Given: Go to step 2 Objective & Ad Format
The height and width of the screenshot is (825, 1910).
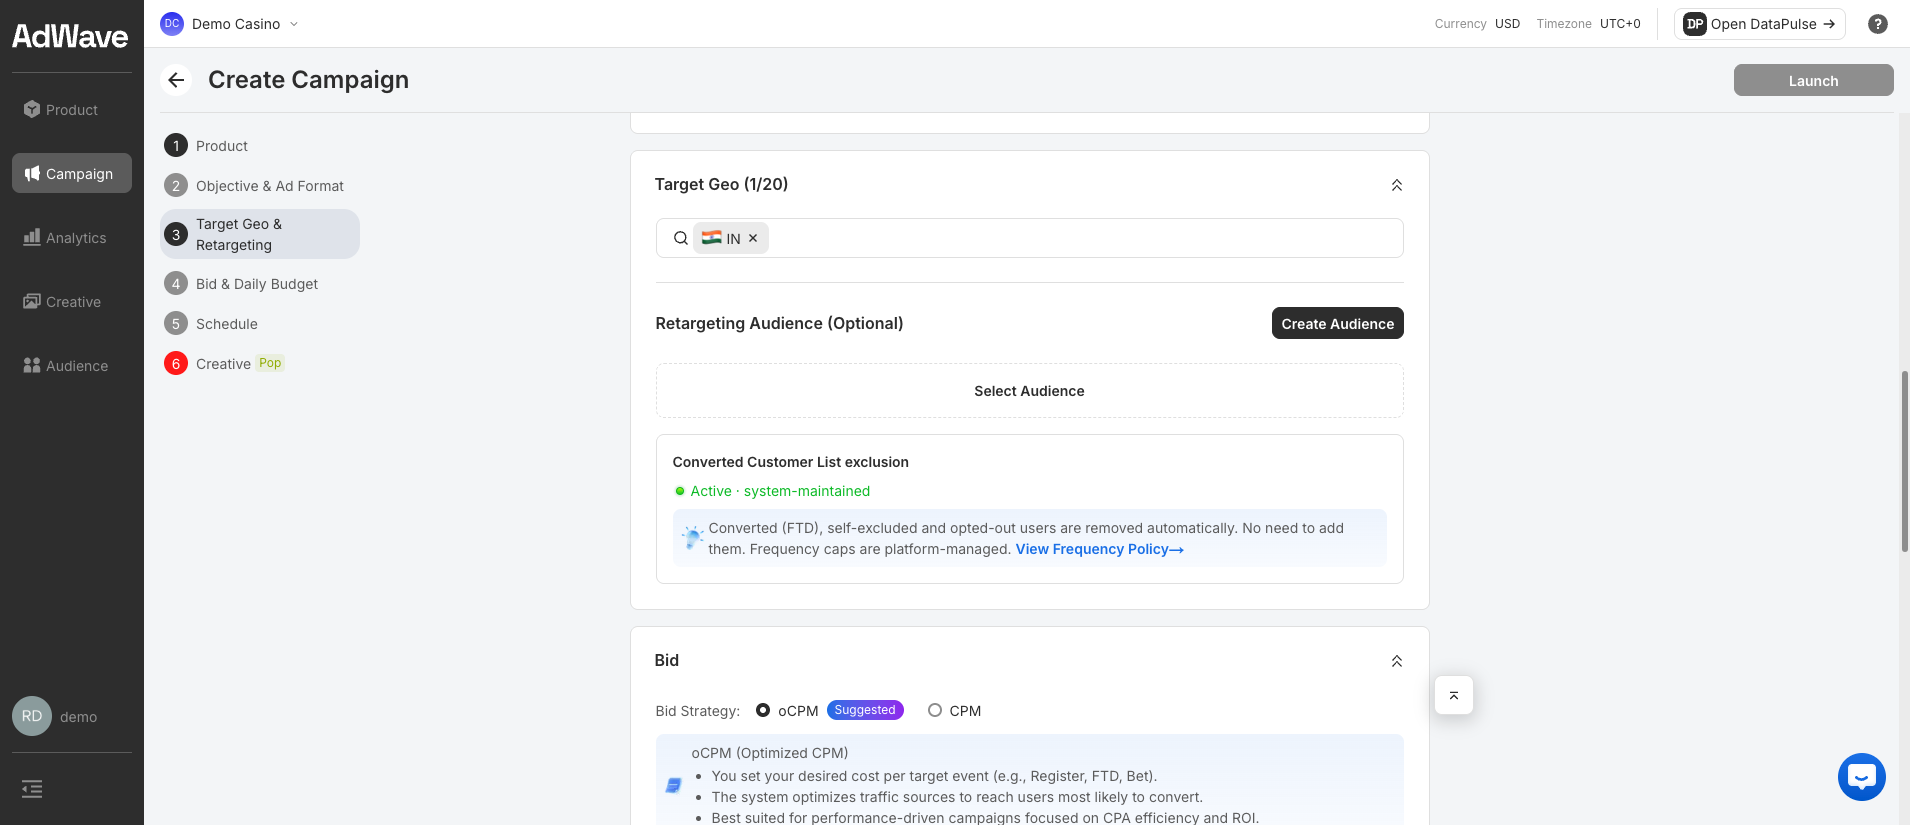Looking at the screenshot, I should 260,186.
